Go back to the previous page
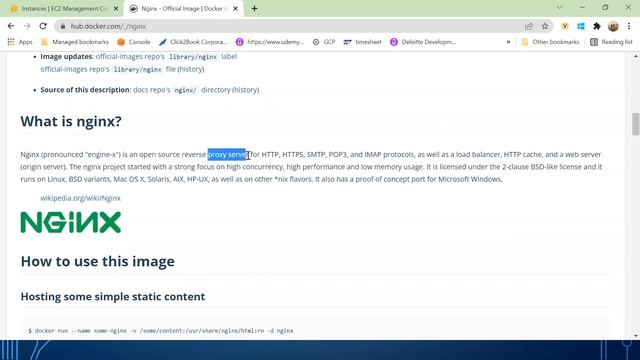This screenshot has width=640, height=360. [x=11, y=26]
